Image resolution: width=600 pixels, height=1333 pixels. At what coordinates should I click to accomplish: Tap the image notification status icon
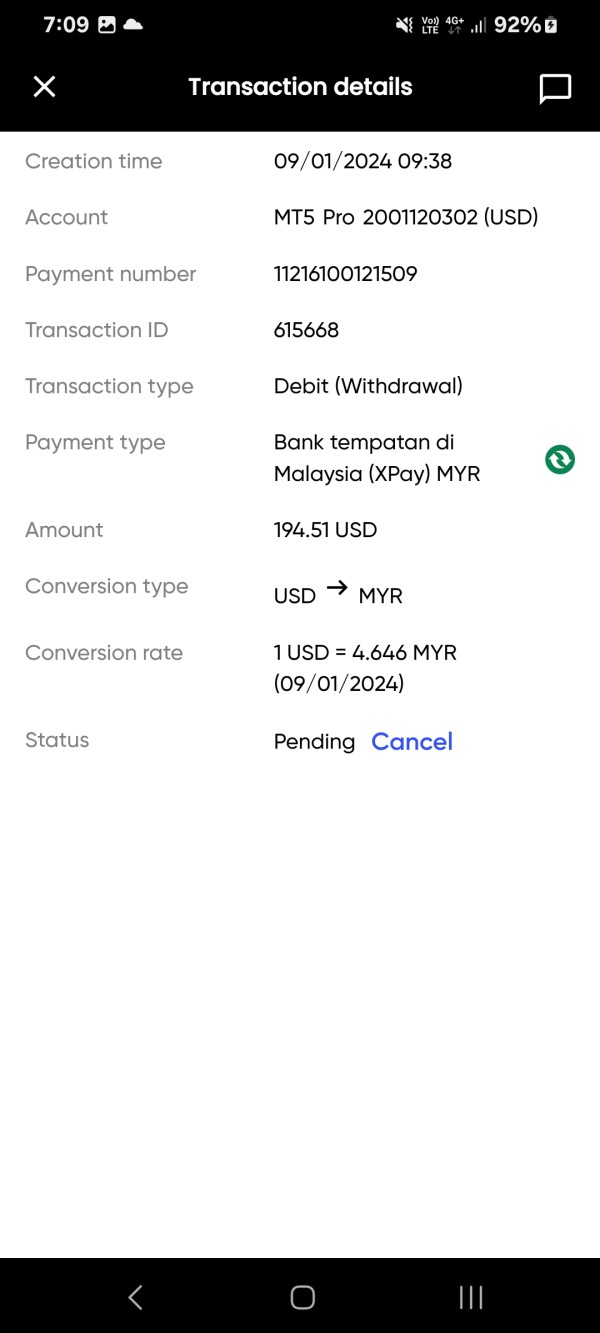[107, 25]
